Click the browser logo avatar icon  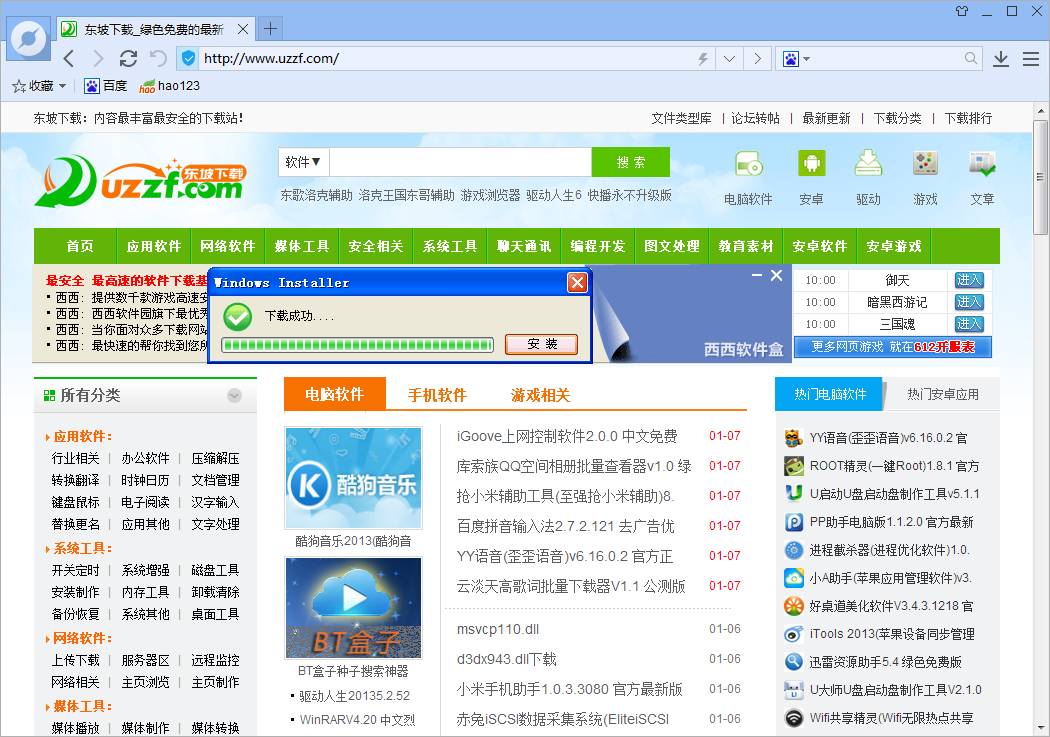click(x=29, y=38)
